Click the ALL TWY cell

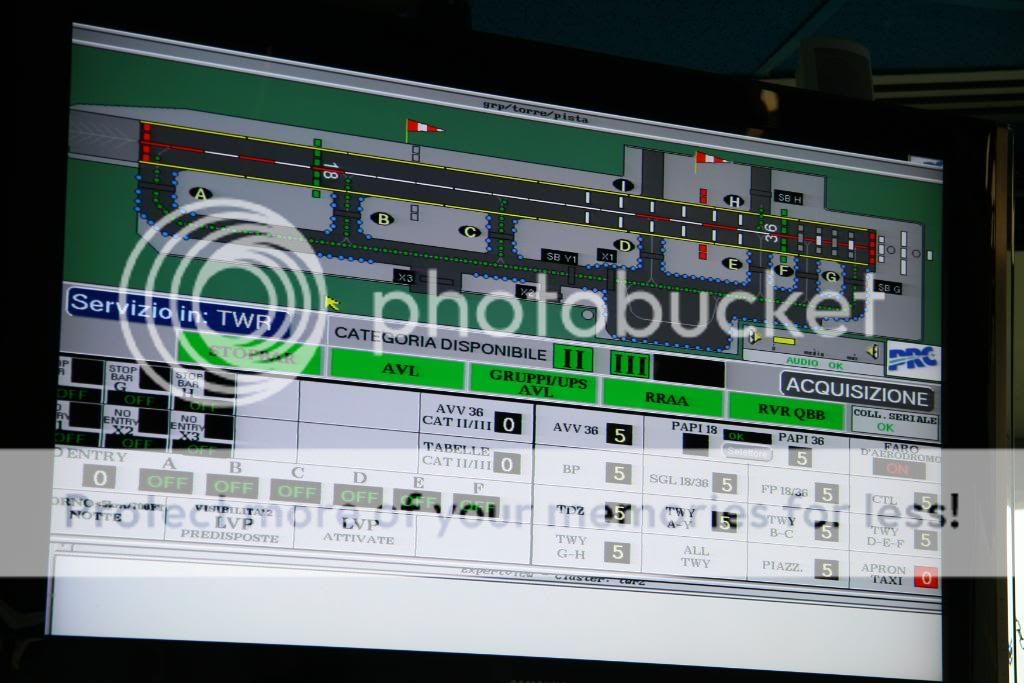pyautogui.click(x=695, y=556)
